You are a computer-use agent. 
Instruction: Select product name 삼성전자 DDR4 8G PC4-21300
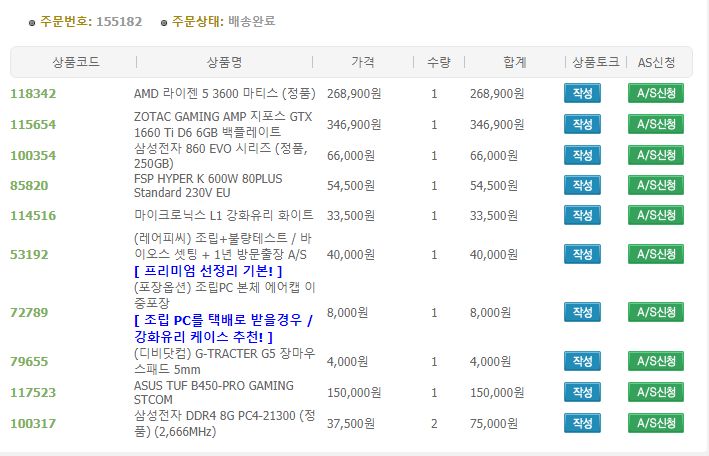(x=224, y=423)
